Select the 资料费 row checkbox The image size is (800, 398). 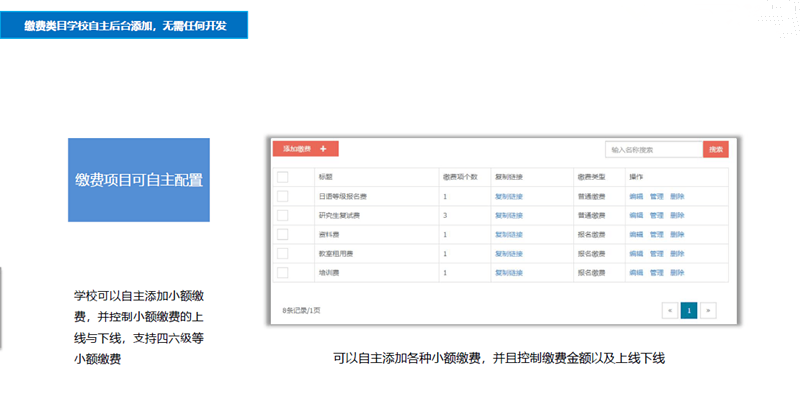tap(283, 234)
